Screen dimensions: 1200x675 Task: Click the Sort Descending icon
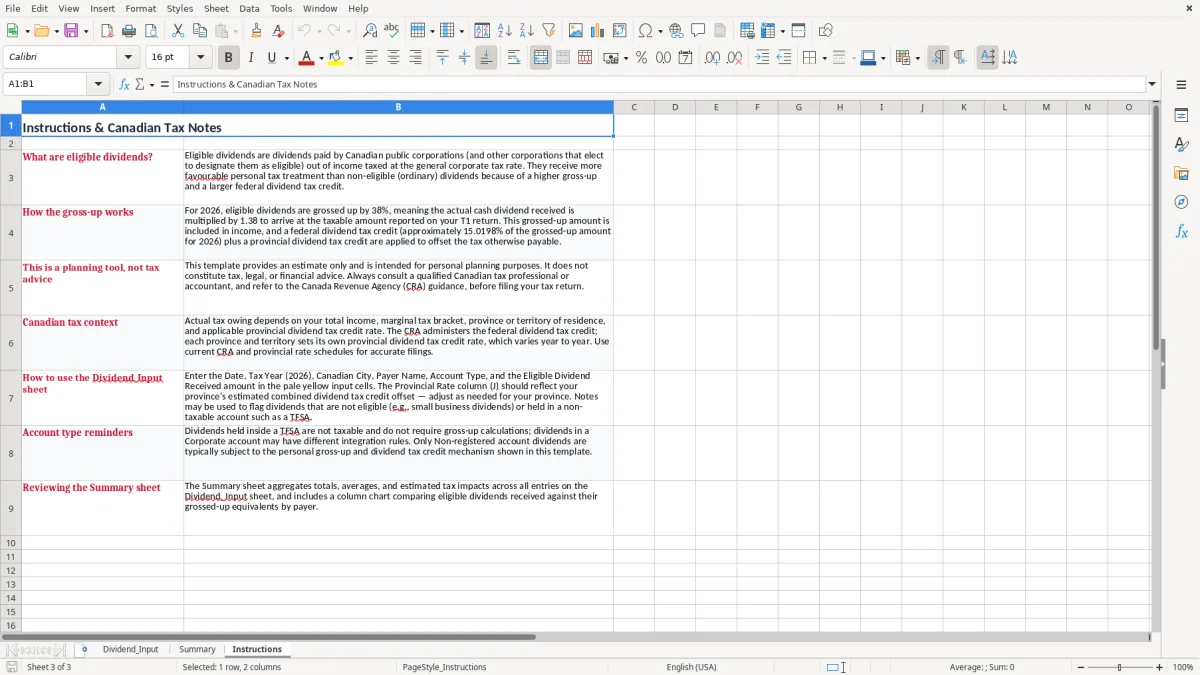pos(527,31)
